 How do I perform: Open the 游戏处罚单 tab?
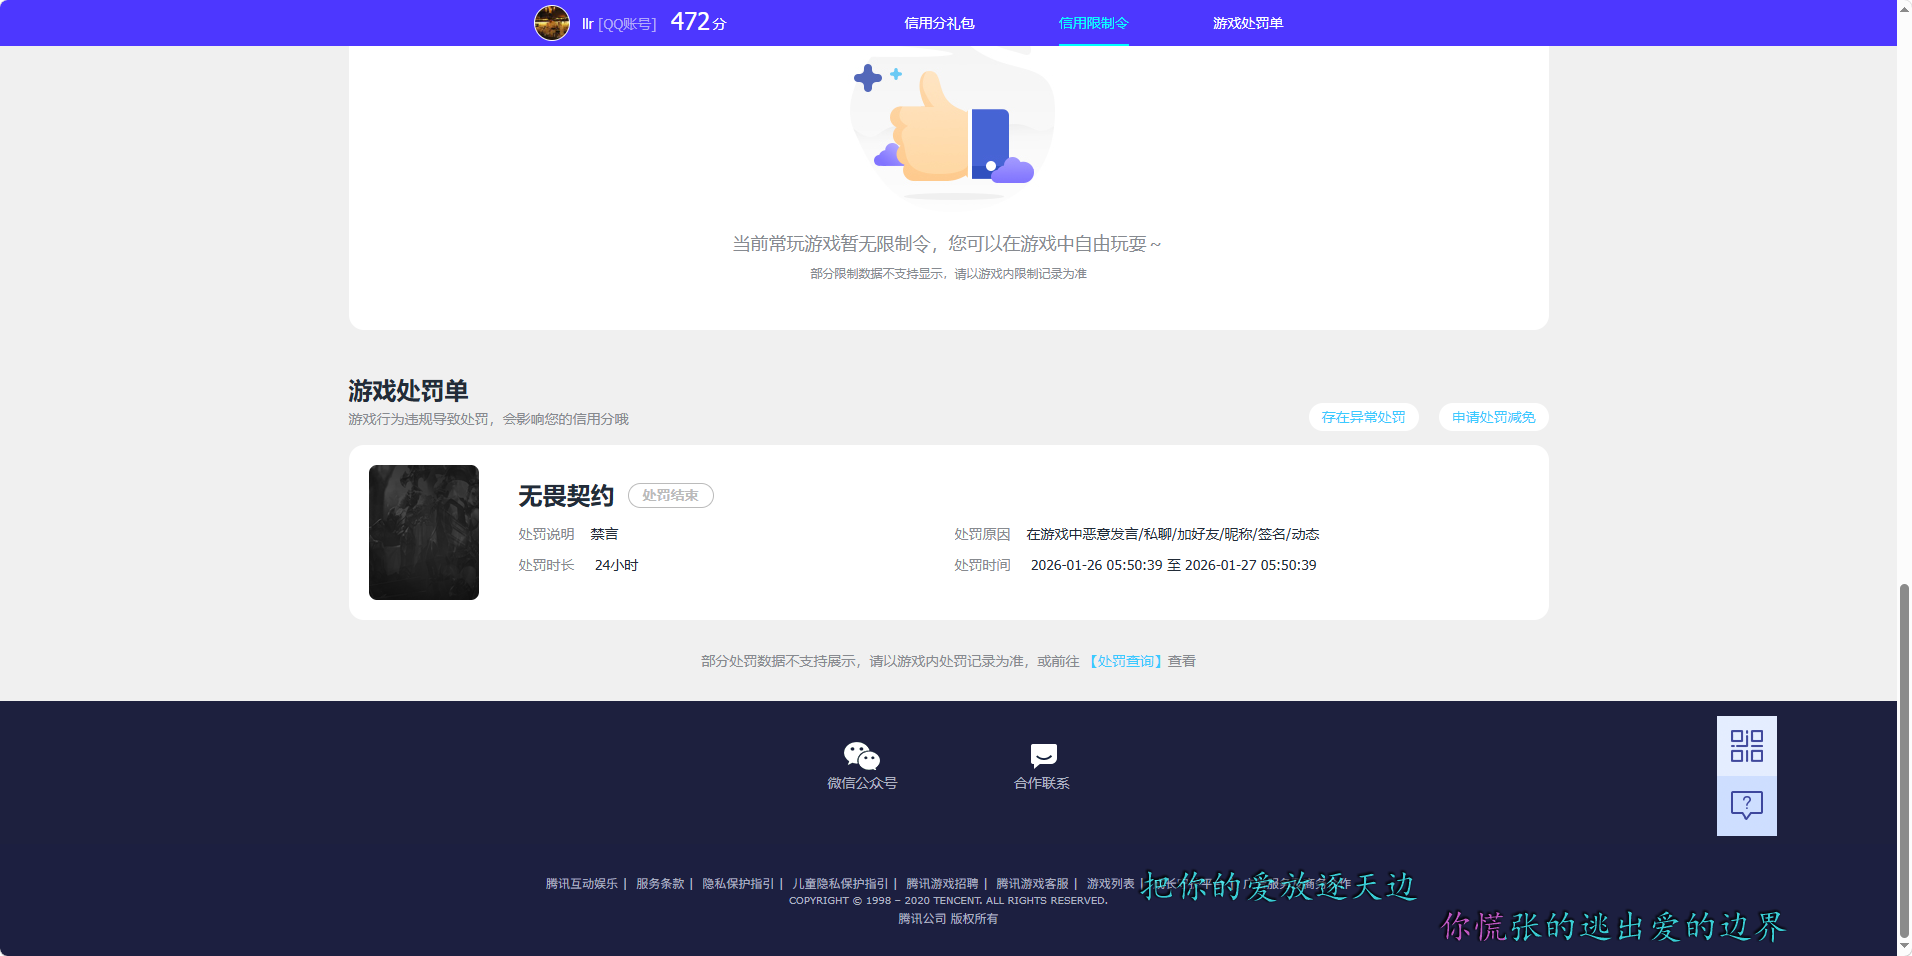point(1249,22)
